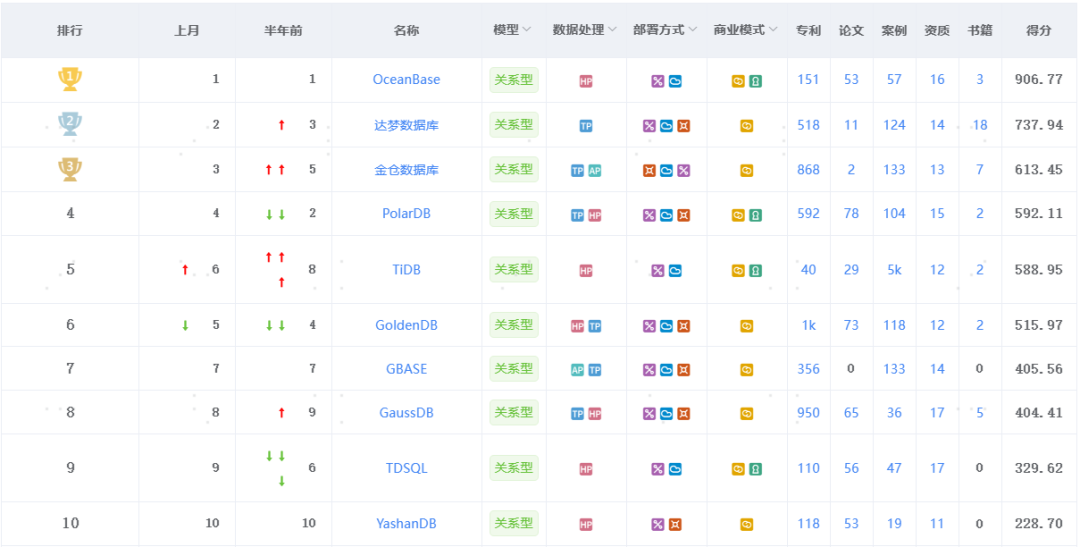Open the 数据处理 column filter dropdown
Image resolution: width=1080 pixels, height=547 pixels.
coord(612,30)
